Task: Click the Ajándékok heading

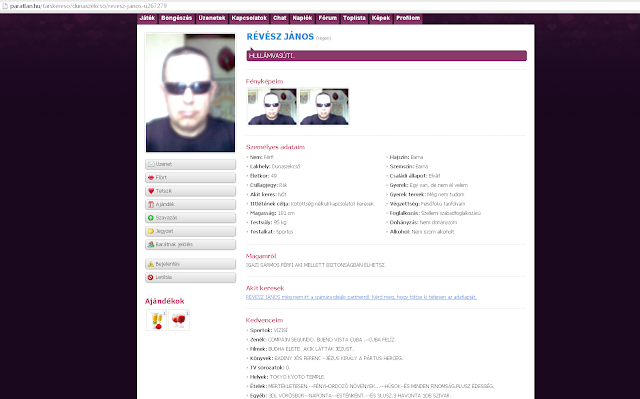Action: click(x=164, y=301)
